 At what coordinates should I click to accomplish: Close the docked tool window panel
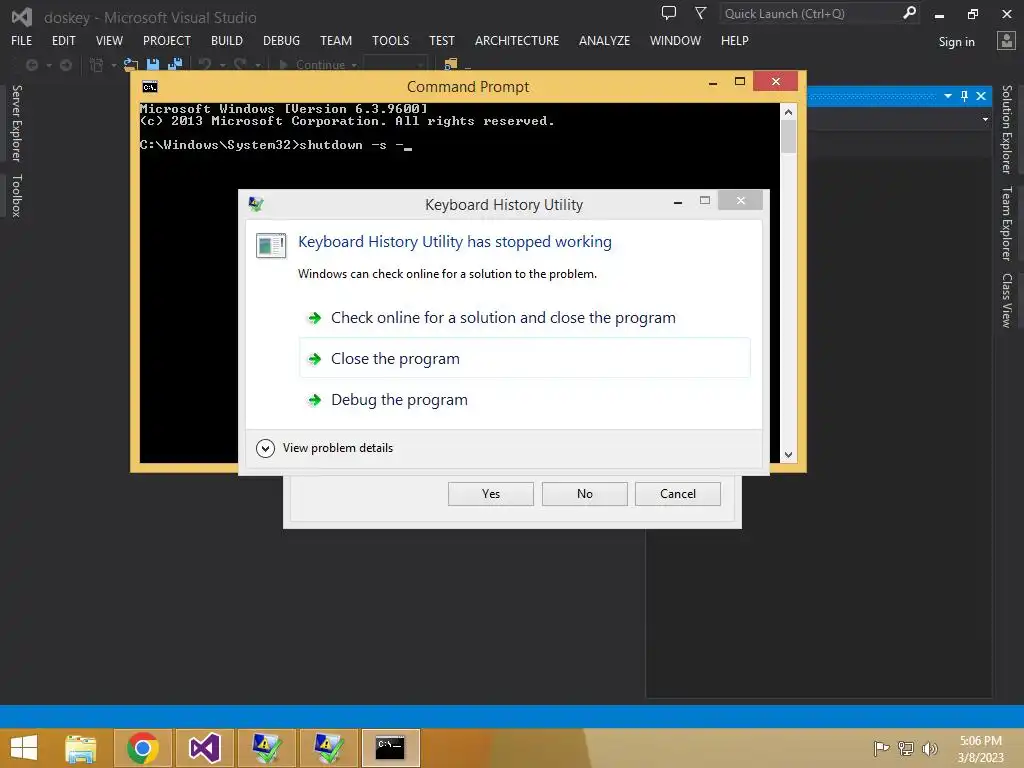(x=981, y=96)
